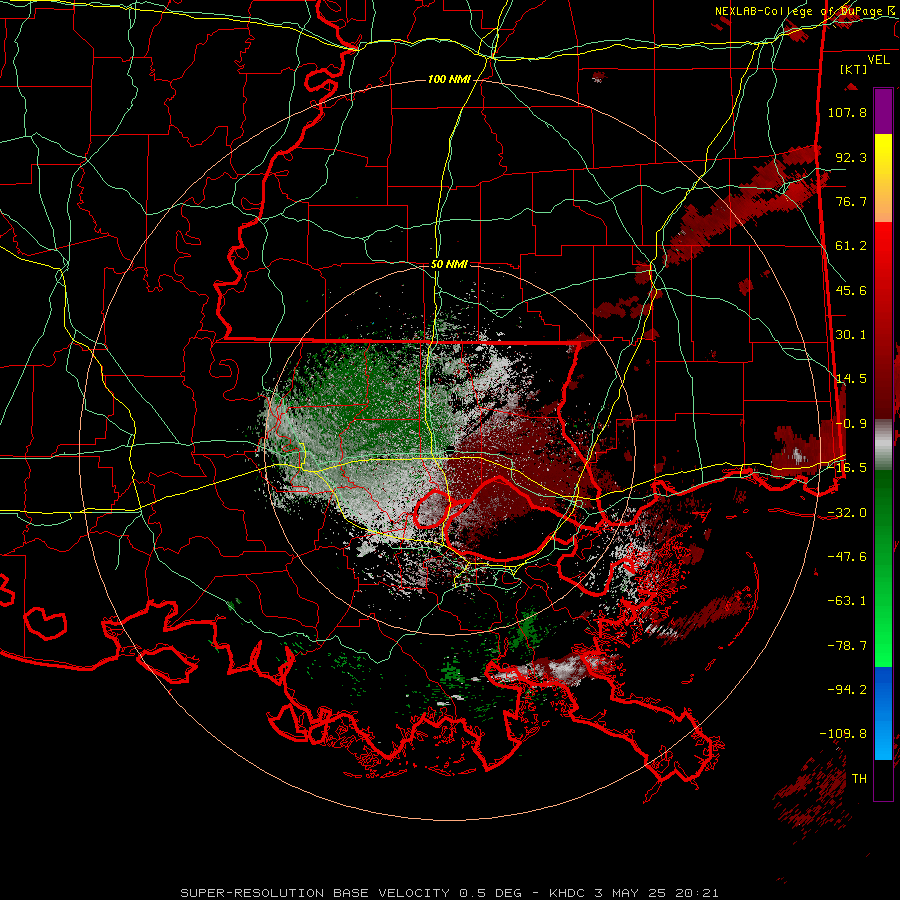The image size is (900, 900).
Task: Click the [KT] units label
Action: 854,69
